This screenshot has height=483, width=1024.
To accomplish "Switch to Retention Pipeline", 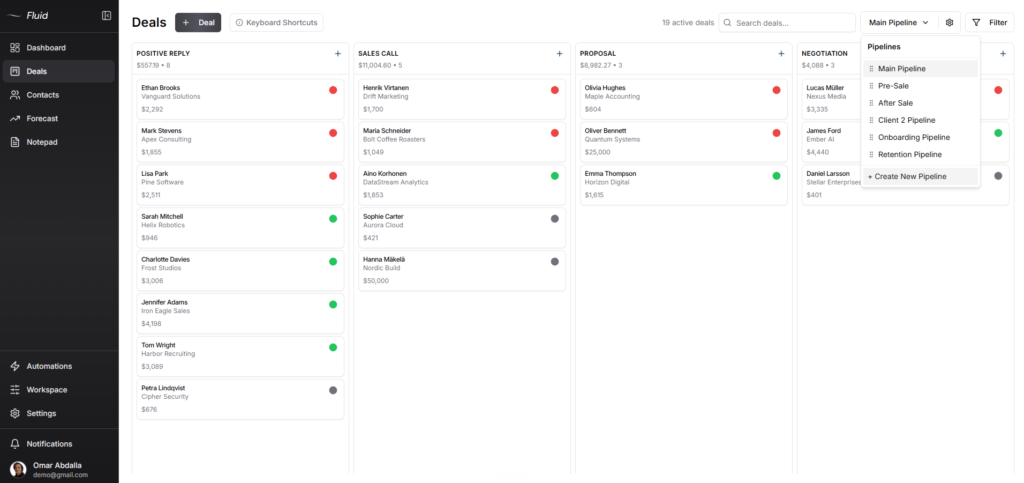I will pos(920,155).
